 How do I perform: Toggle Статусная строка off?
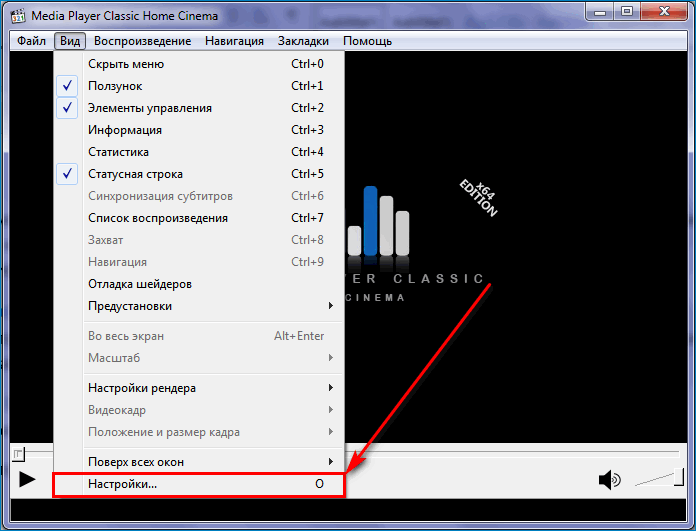point(199,174)
